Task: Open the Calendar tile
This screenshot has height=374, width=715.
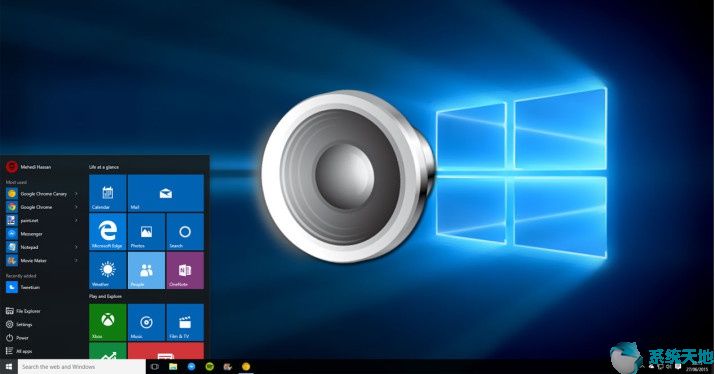Action: click(108, 193)
